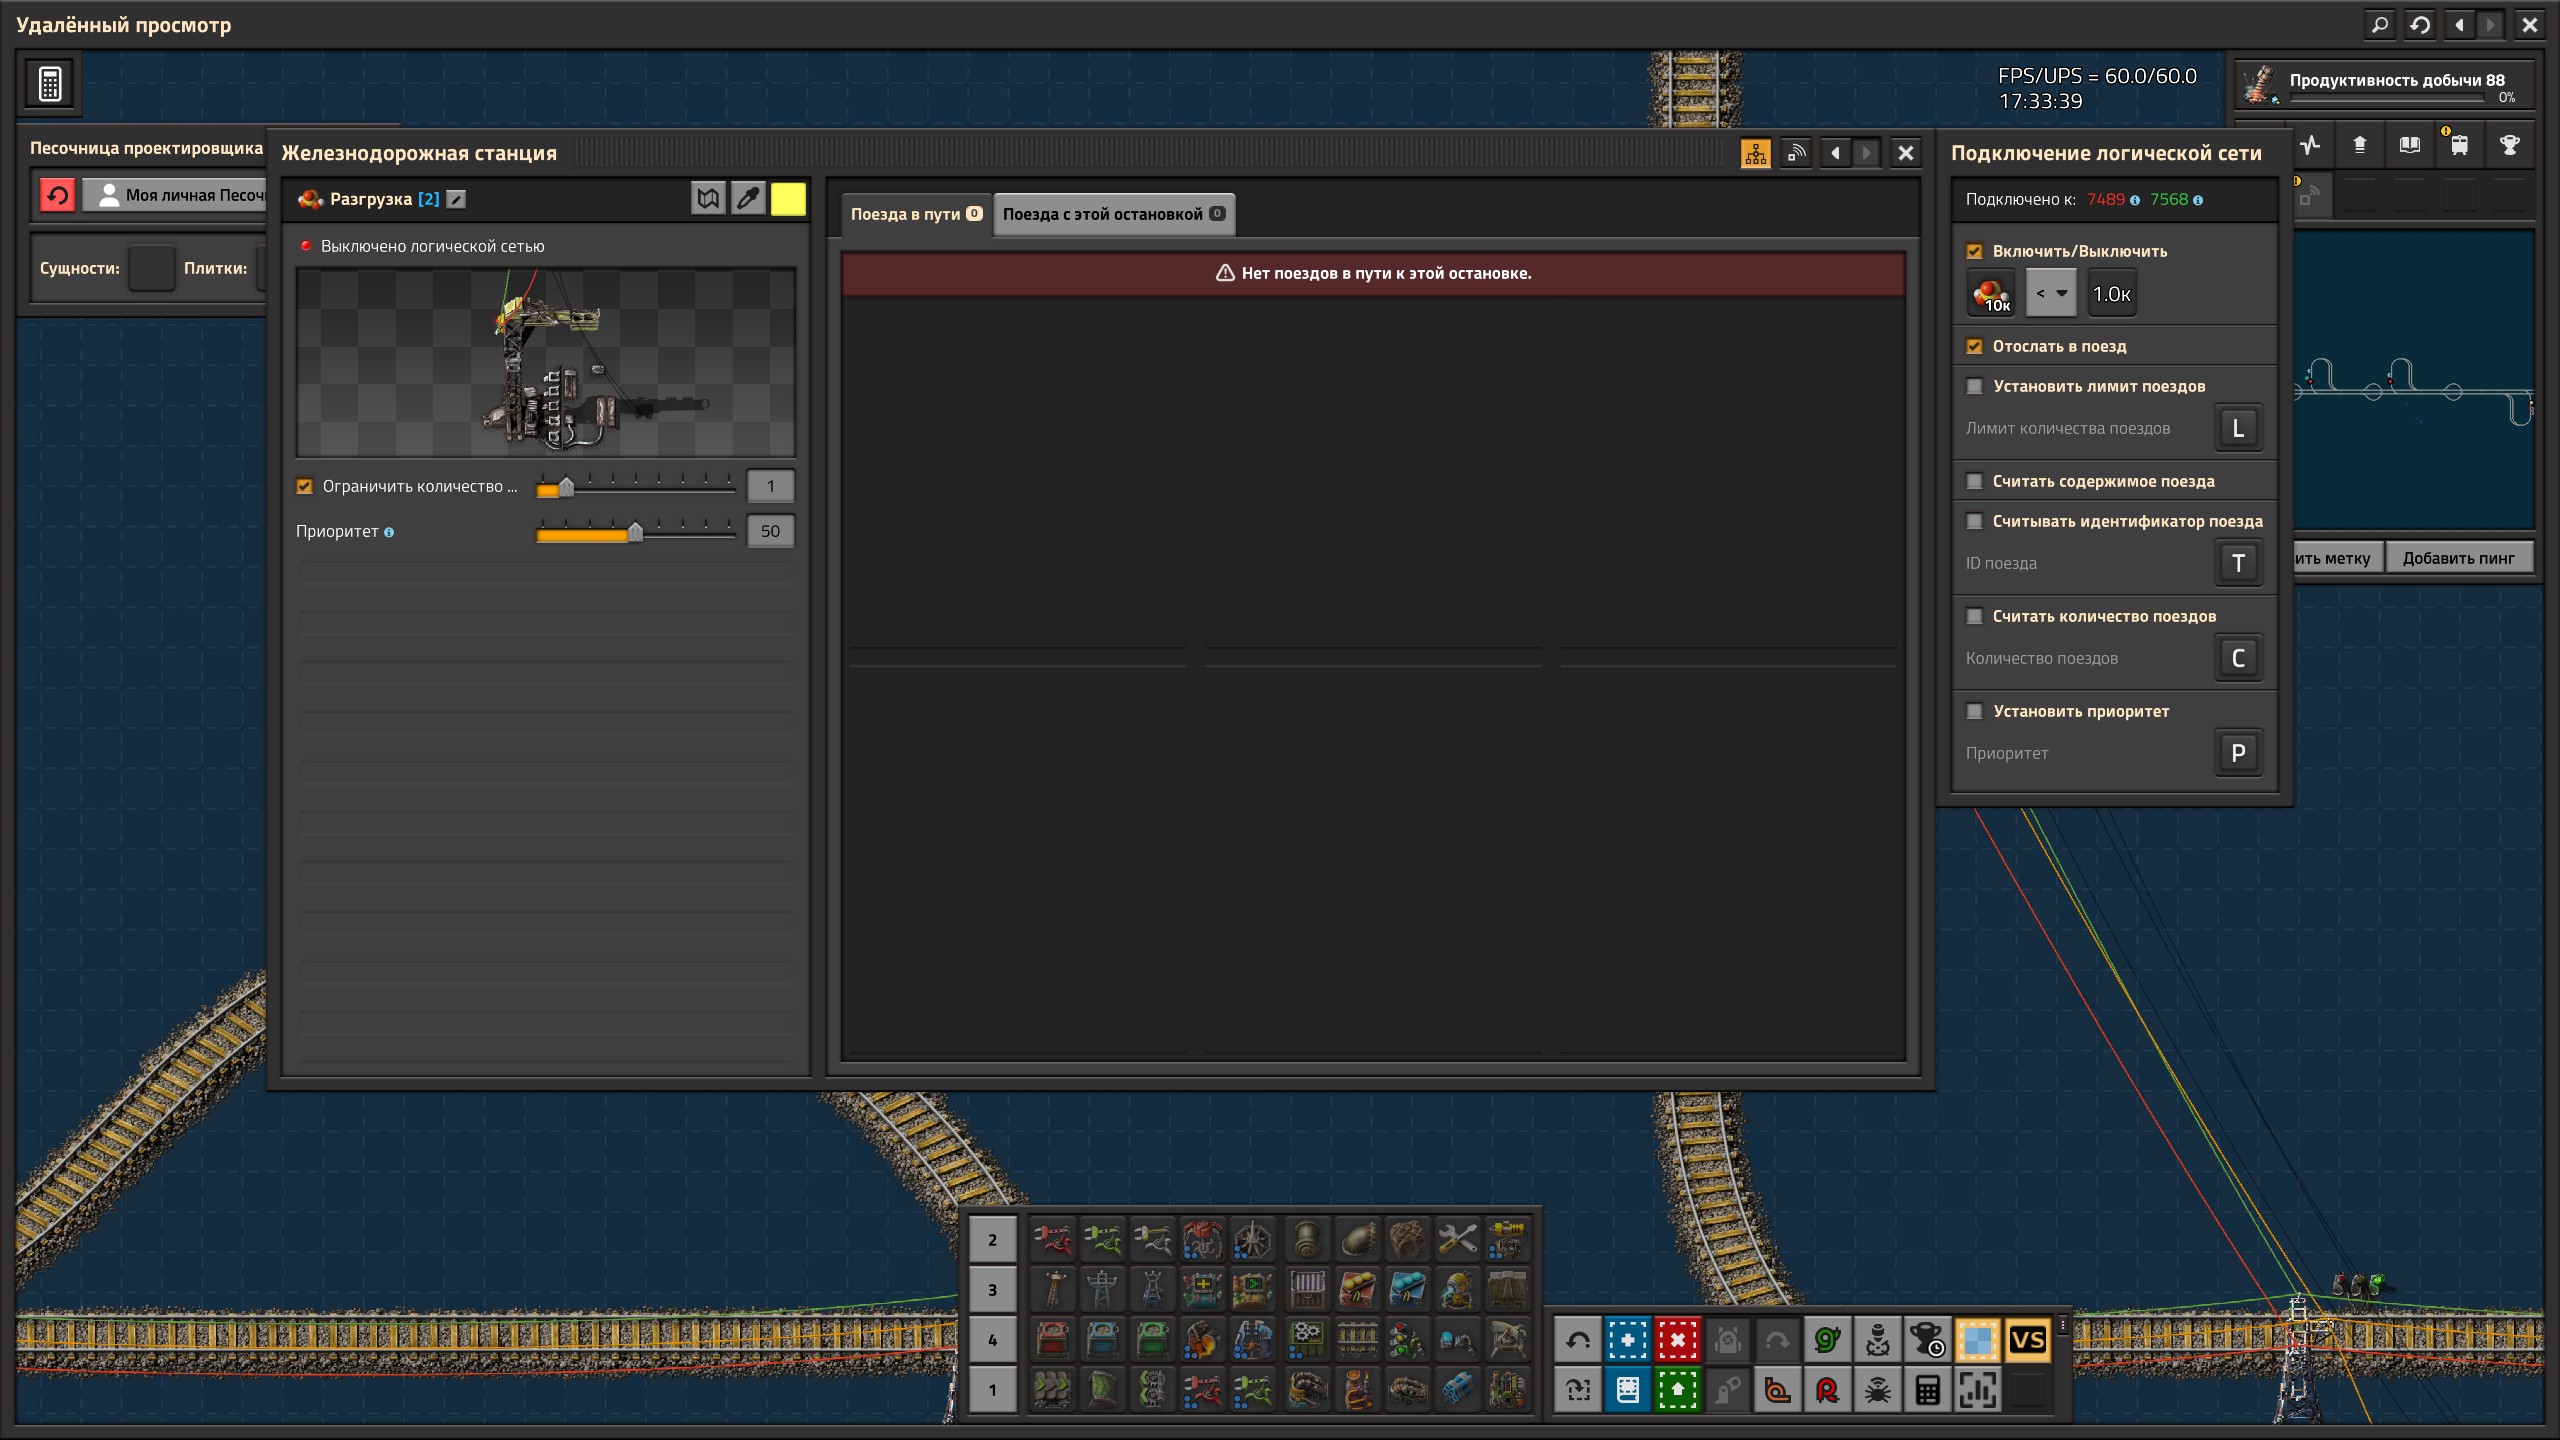The width and height of the screenshot is (2560, 1440).
Task: Click the search magnifier in remote view
Action: (2380, 25)
